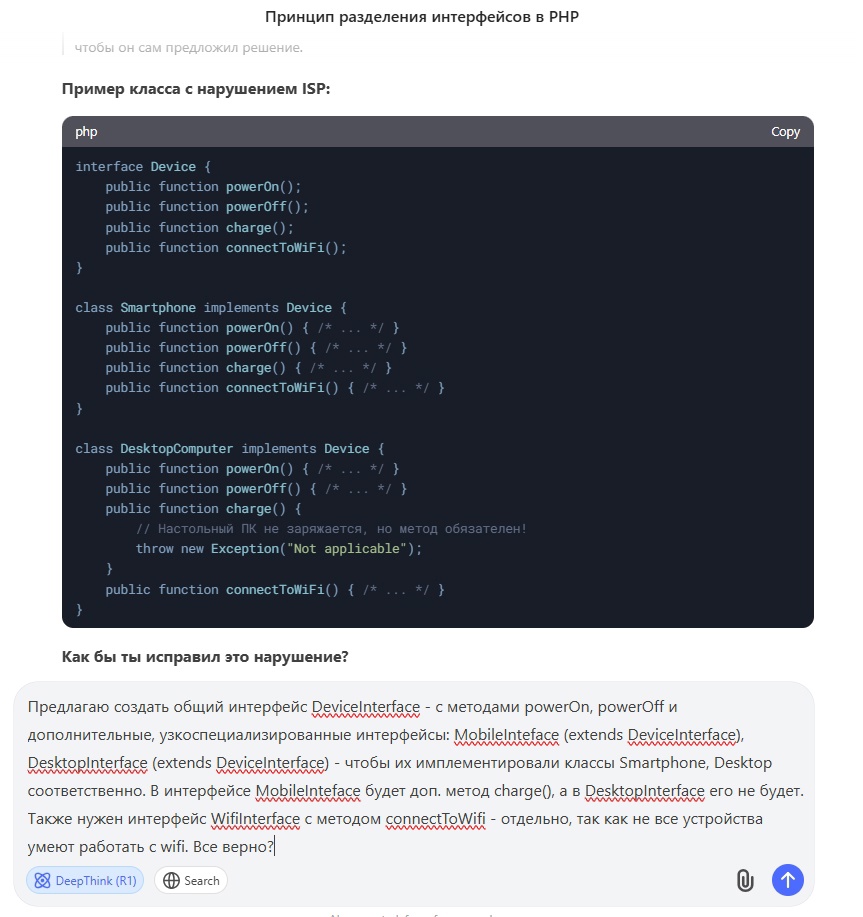The image size is (863, 917).
Task: Focus the message input text area
Action: [x=415, y=776]
